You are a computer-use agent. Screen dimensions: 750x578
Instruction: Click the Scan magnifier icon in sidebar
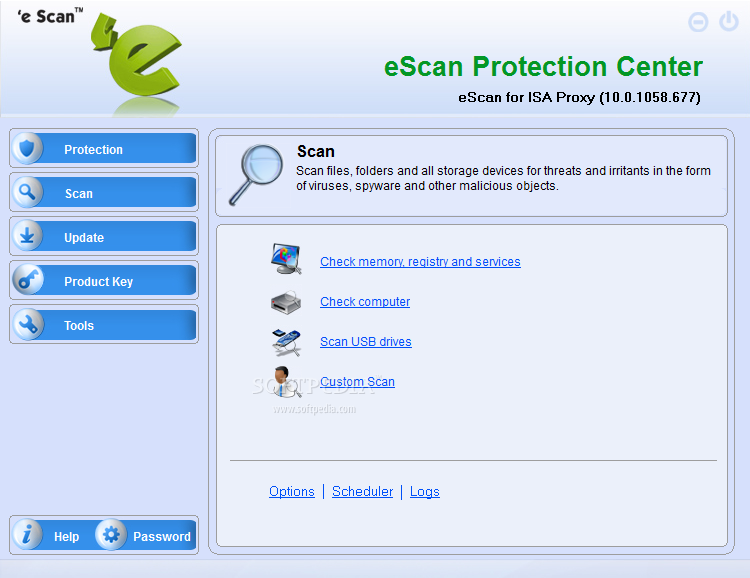pos(27,192)
